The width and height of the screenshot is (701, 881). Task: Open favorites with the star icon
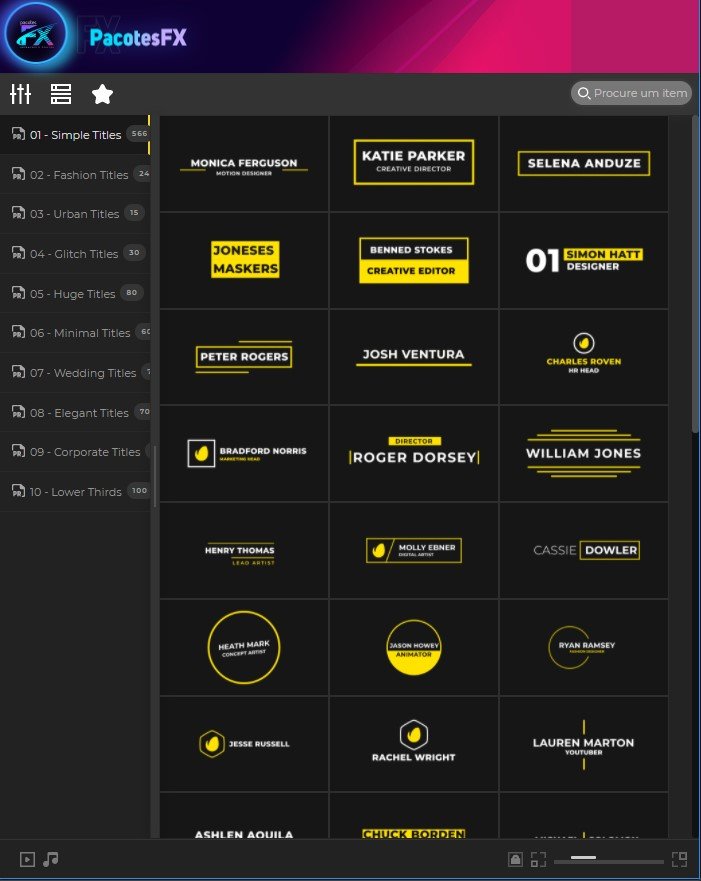pos(102,94)
